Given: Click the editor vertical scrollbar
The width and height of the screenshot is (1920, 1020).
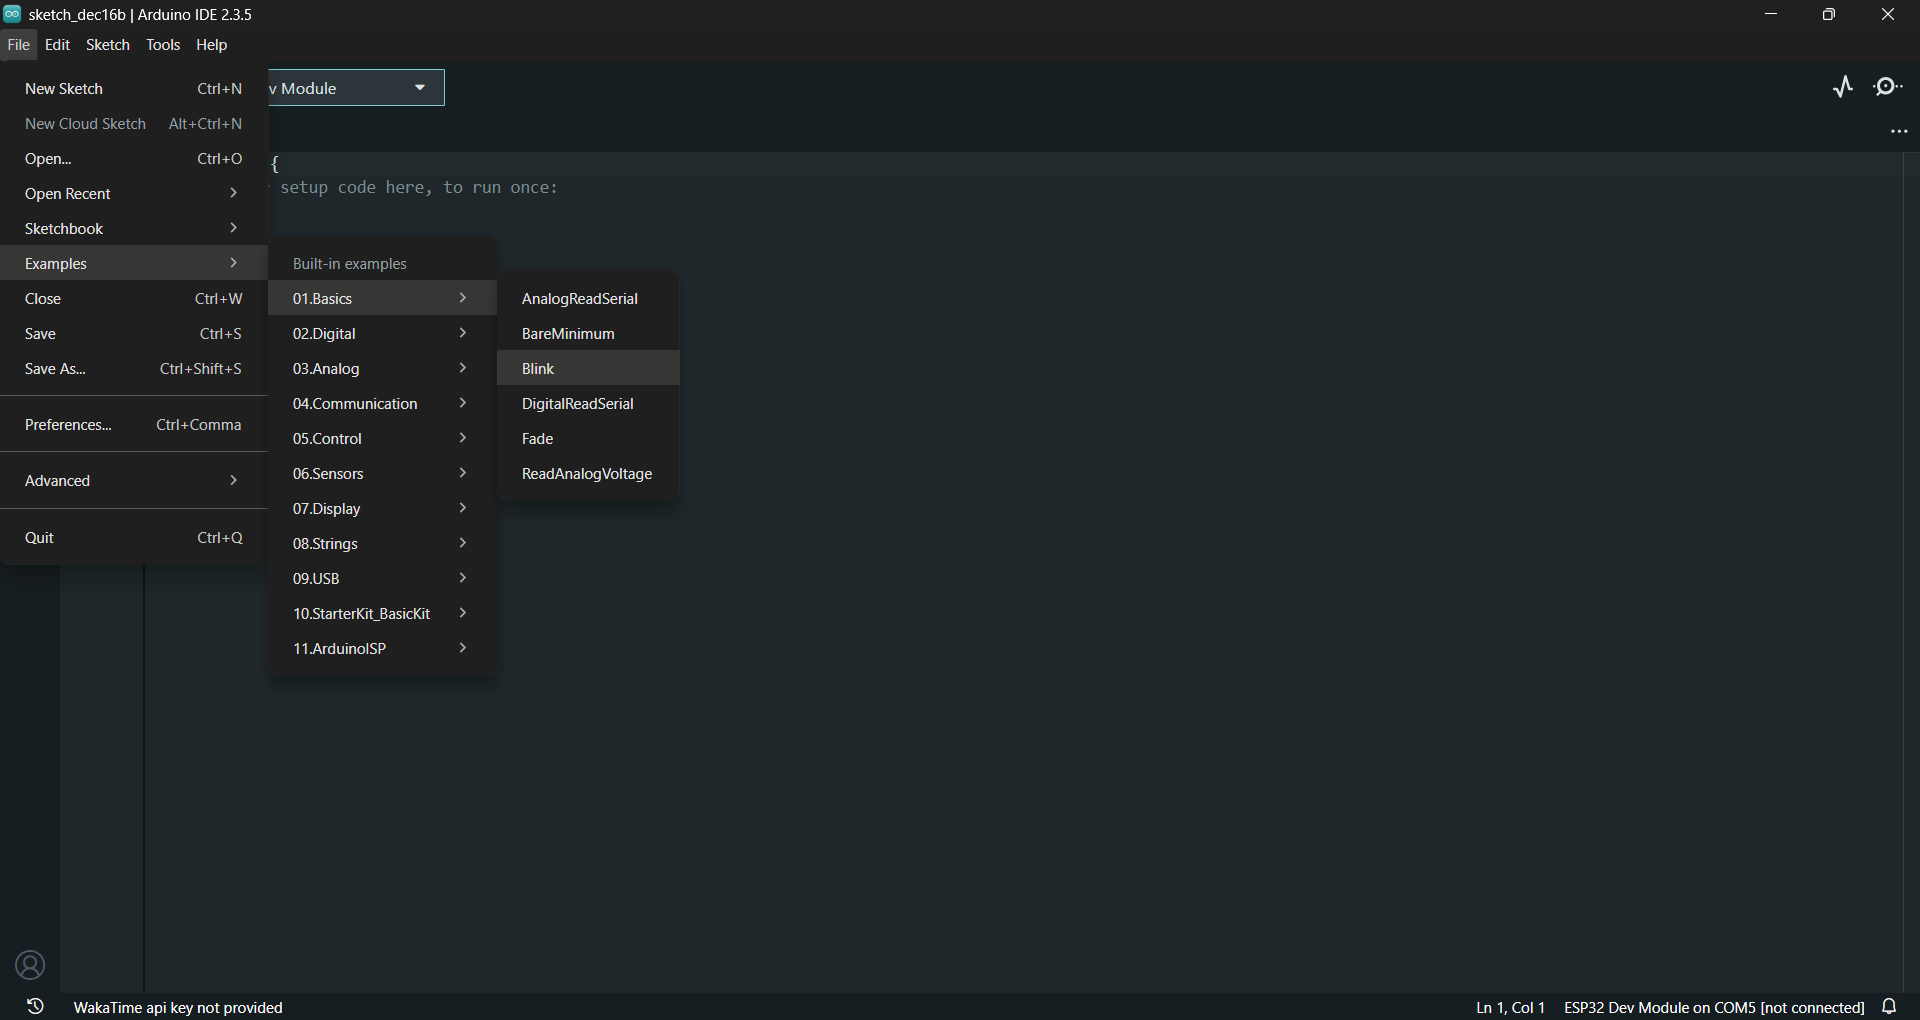Looking at the screenshot, I should coord(1911,570).
